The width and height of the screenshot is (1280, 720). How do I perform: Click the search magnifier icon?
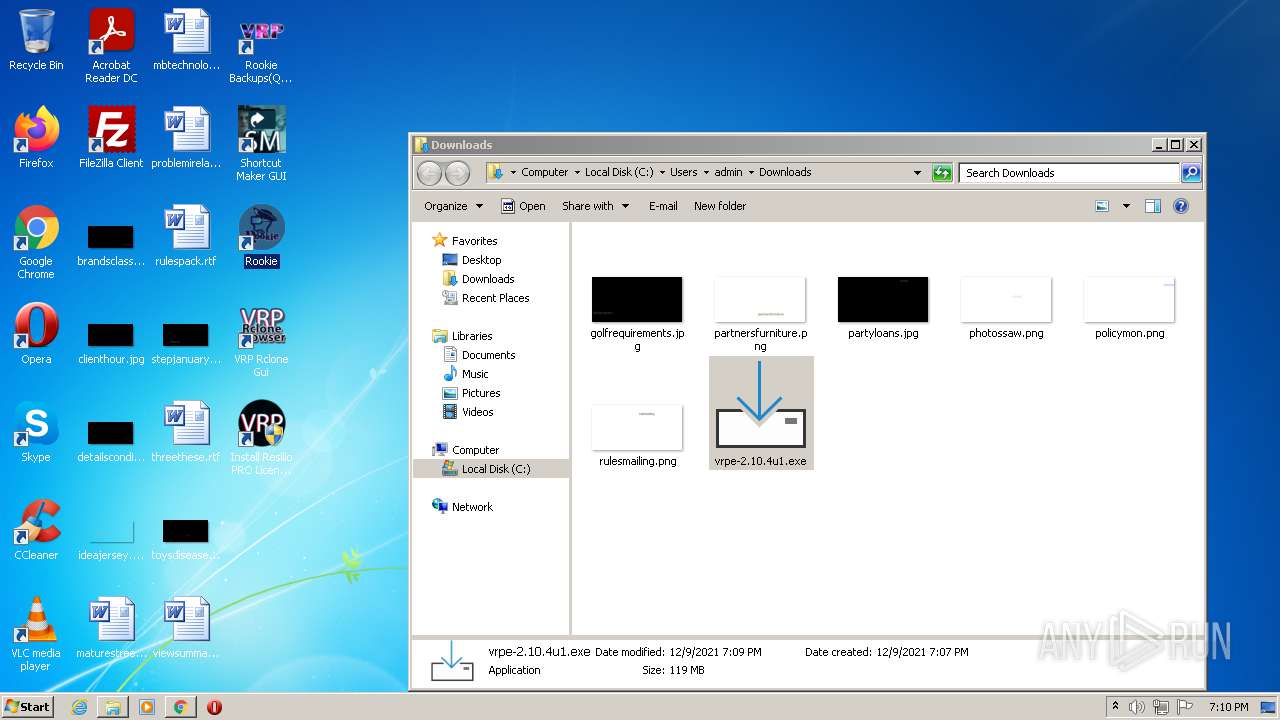point(1191,173)
